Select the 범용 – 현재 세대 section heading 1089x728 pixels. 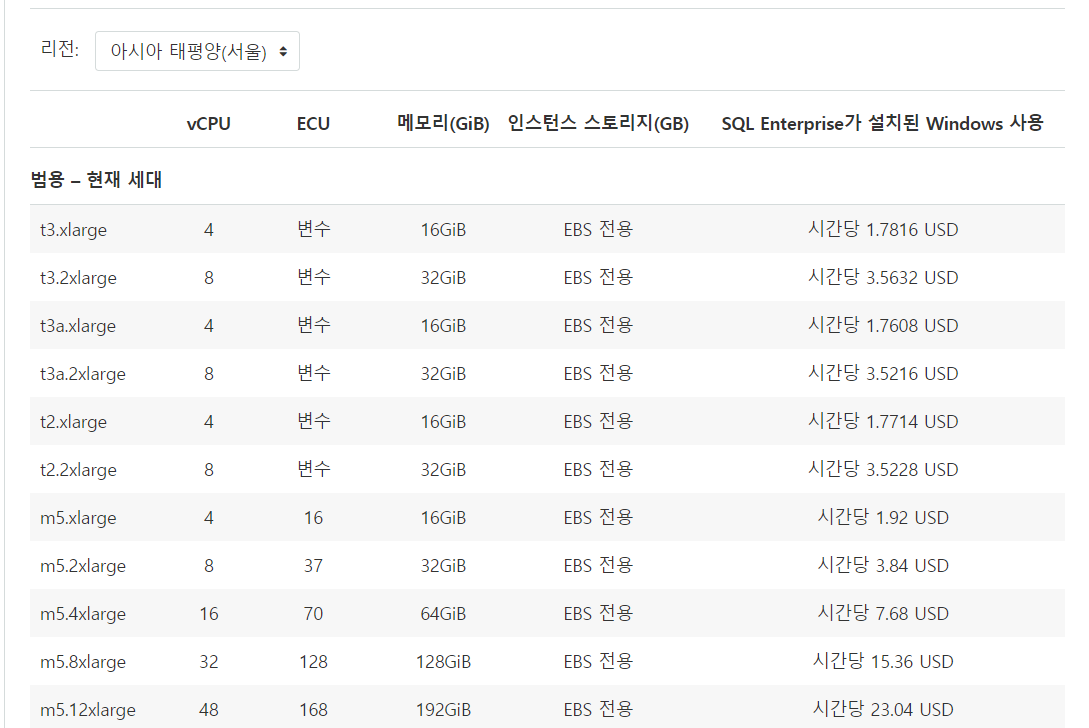(97, 180)
